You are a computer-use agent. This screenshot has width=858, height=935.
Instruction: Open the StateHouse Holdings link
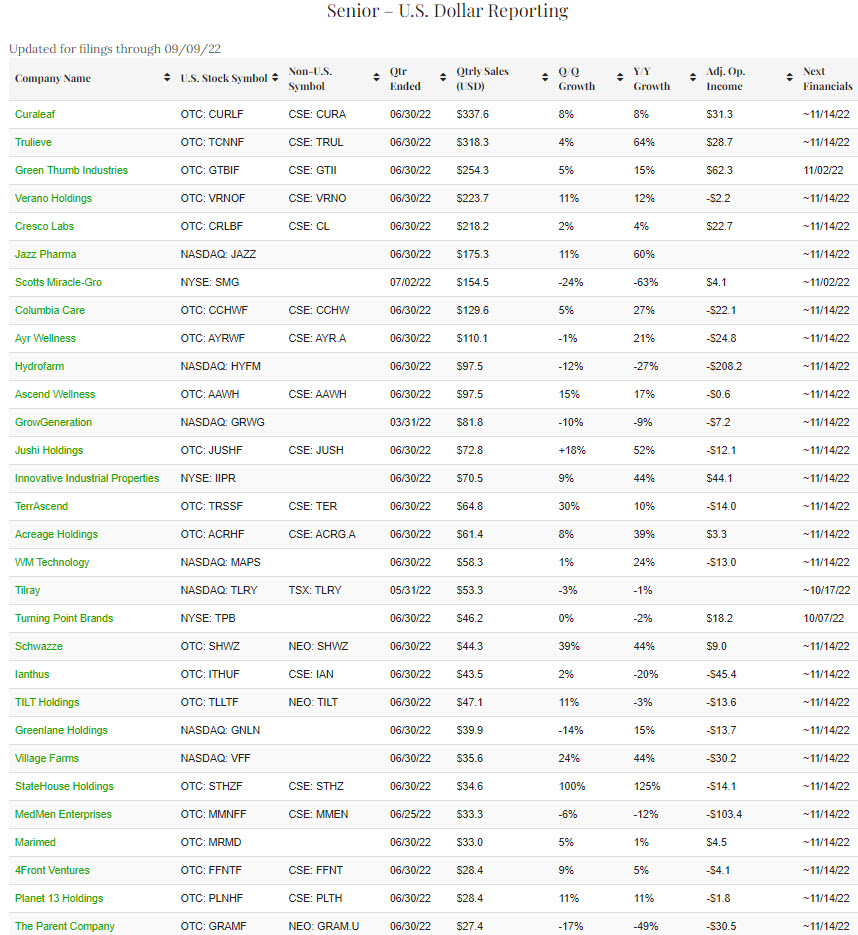coord(64,786)
